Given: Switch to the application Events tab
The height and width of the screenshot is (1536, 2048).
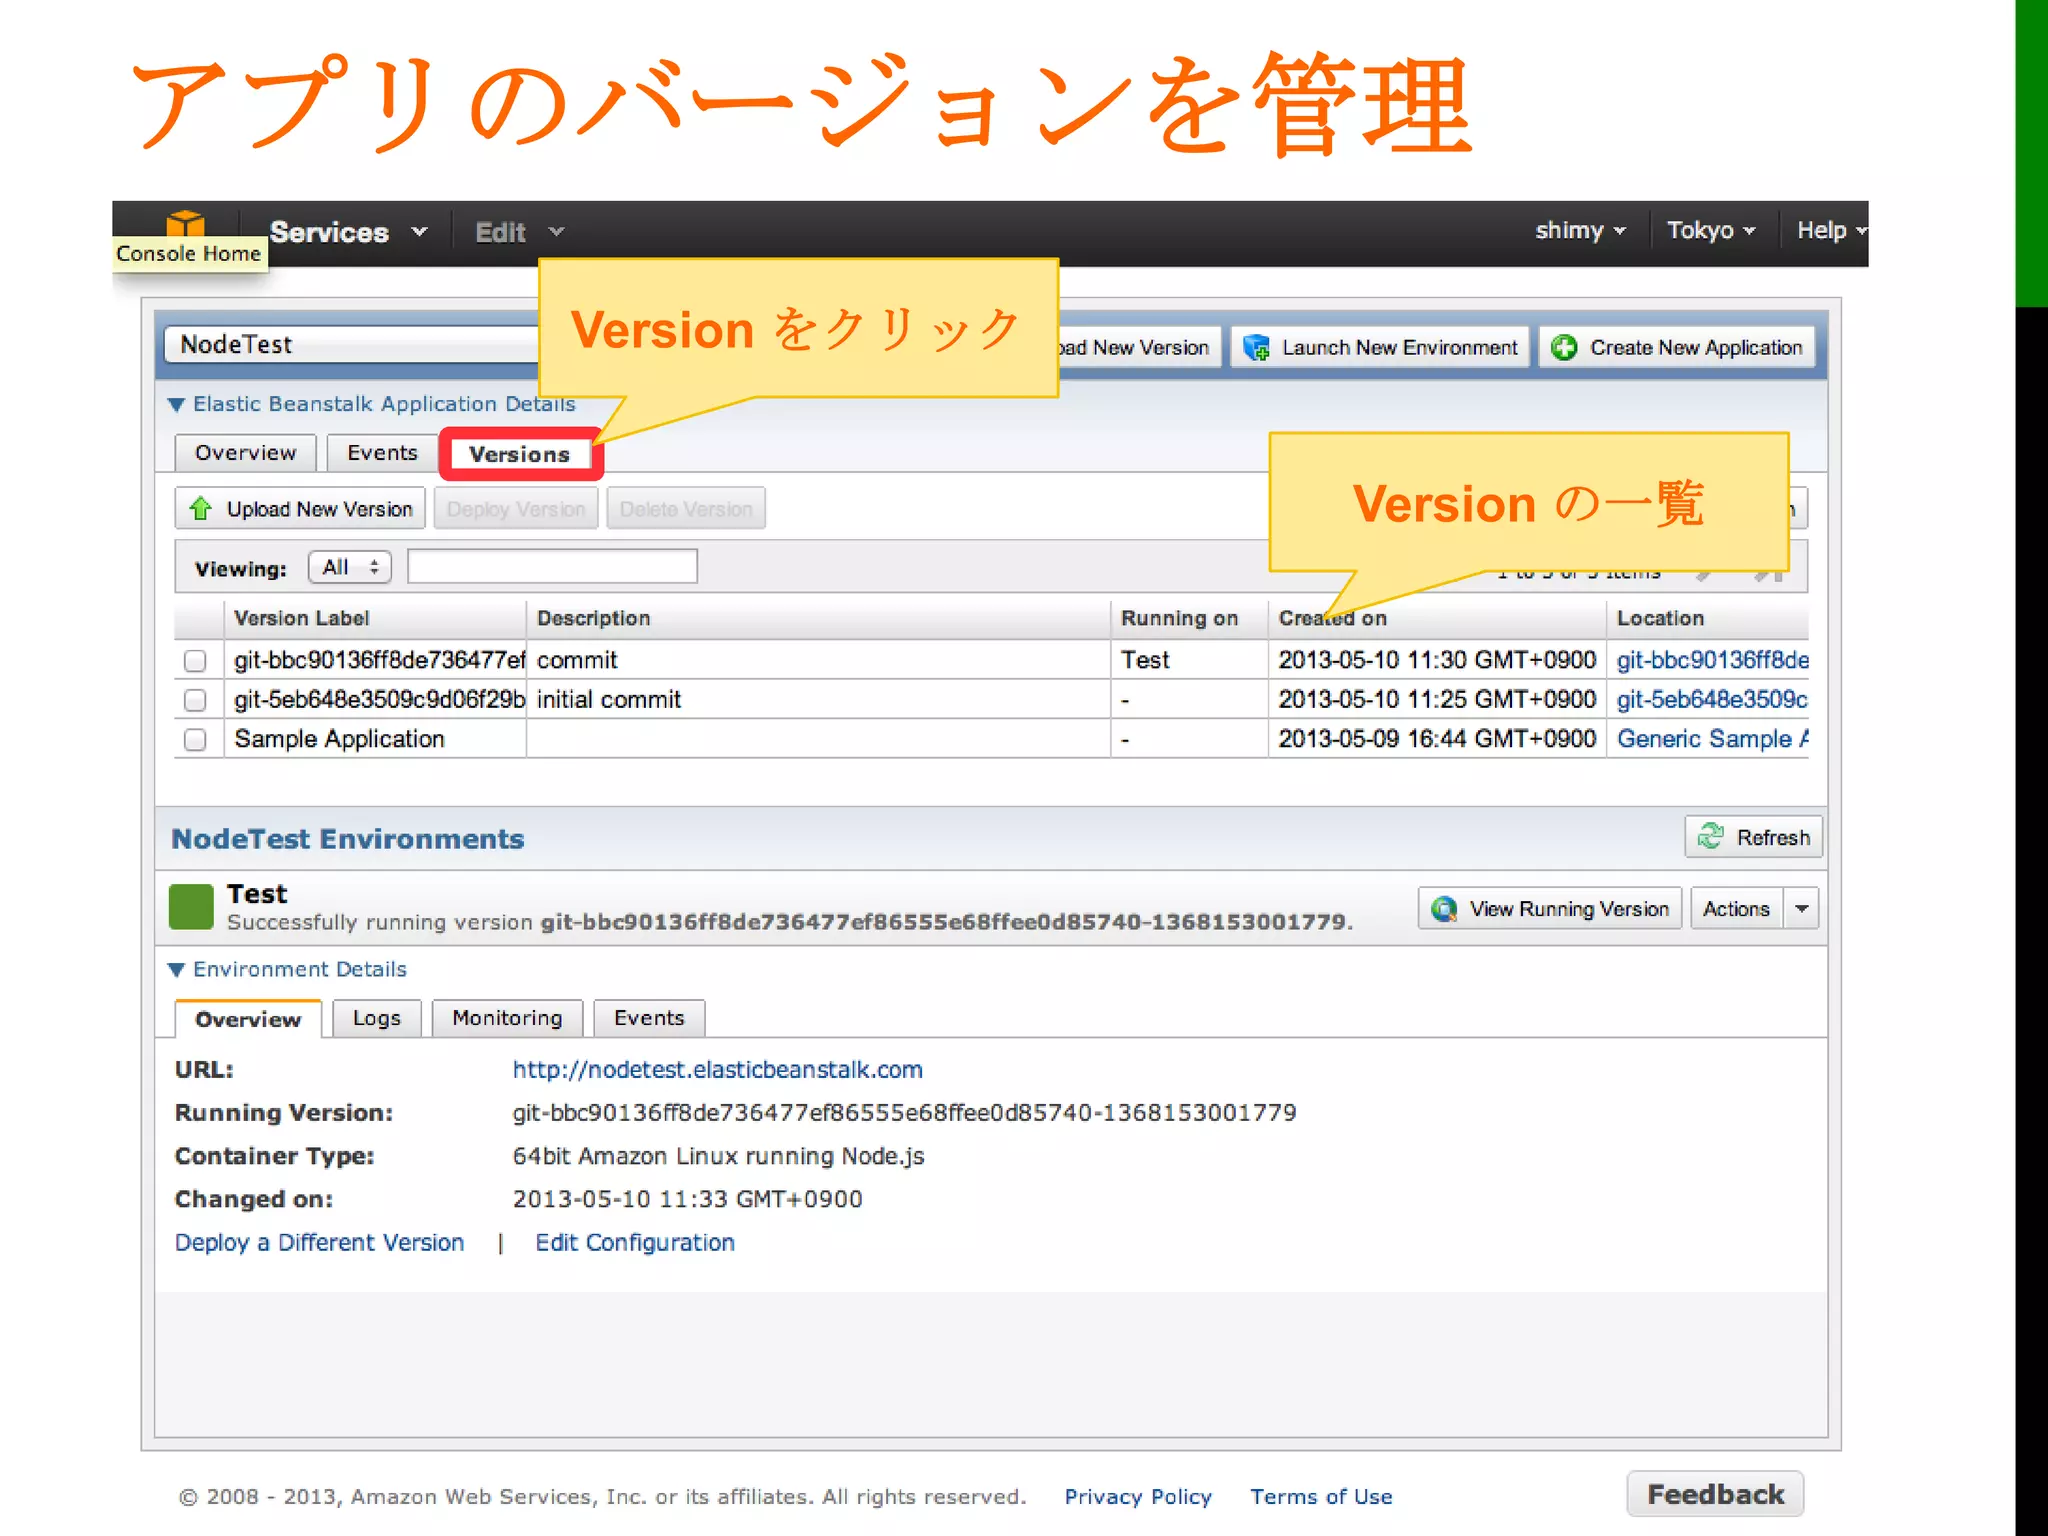Looking at the screenshot, I should click(x=382, y=453).
